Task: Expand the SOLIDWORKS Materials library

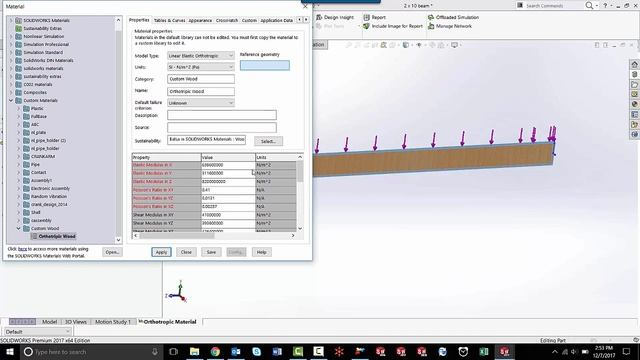Action: click(11, 20)
